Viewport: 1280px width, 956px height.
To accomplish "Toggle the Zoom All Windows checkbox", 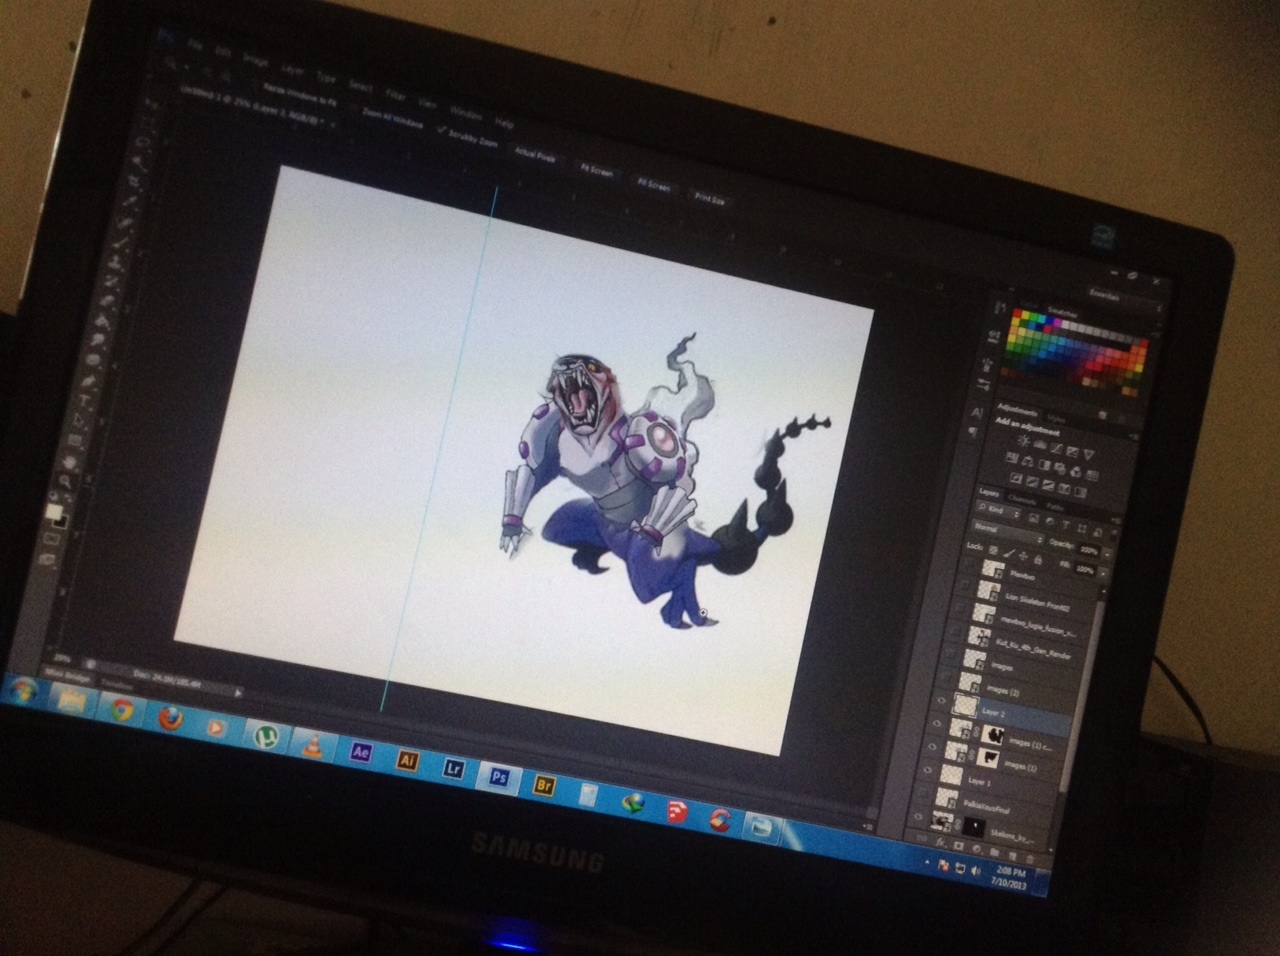I will [x=355, y=109].
